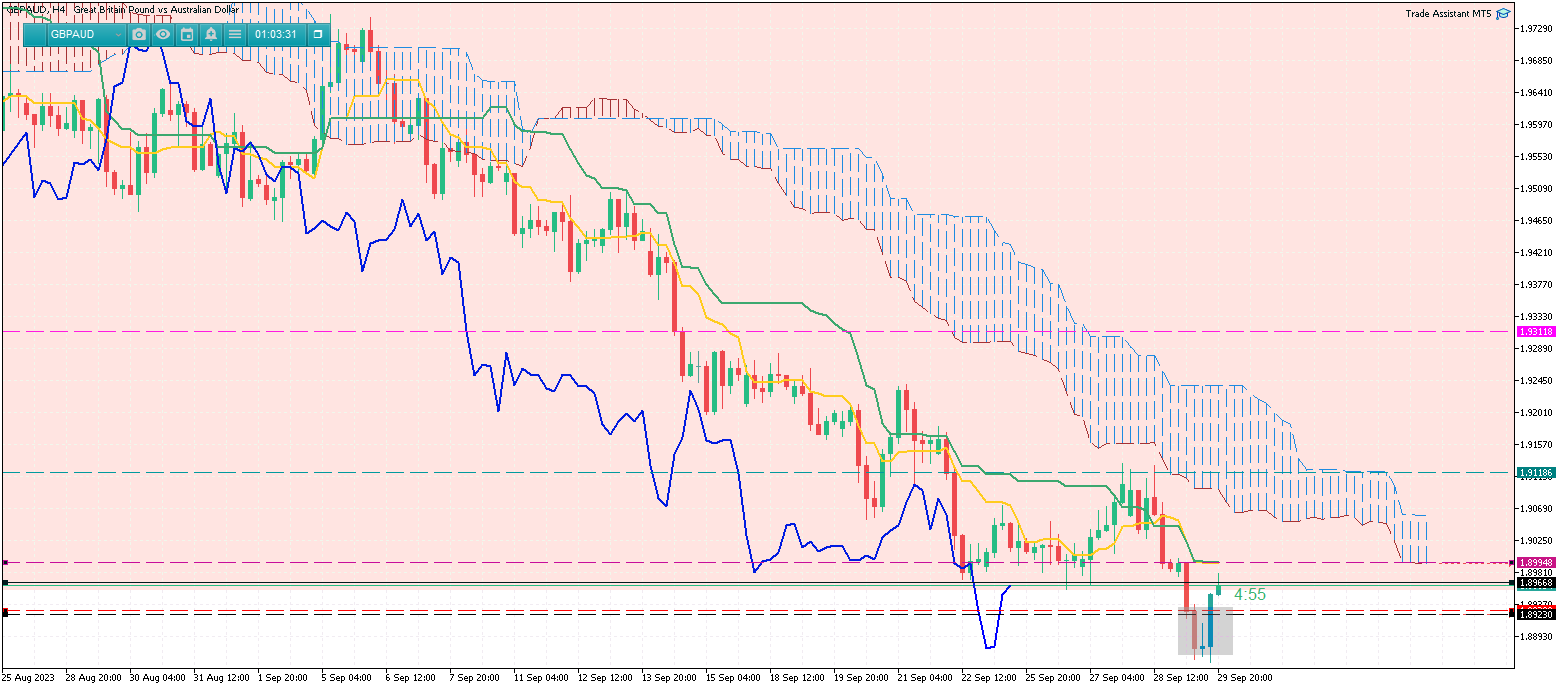Open the hamburger menu in the trade panel
Screen dimensions: 1567x689
point(235,34)
